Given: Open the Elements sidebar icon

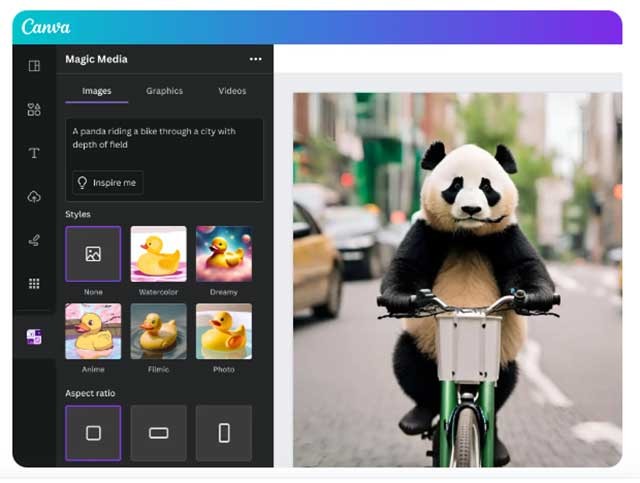Looking at the screenshot, I should tap(34, 109).
